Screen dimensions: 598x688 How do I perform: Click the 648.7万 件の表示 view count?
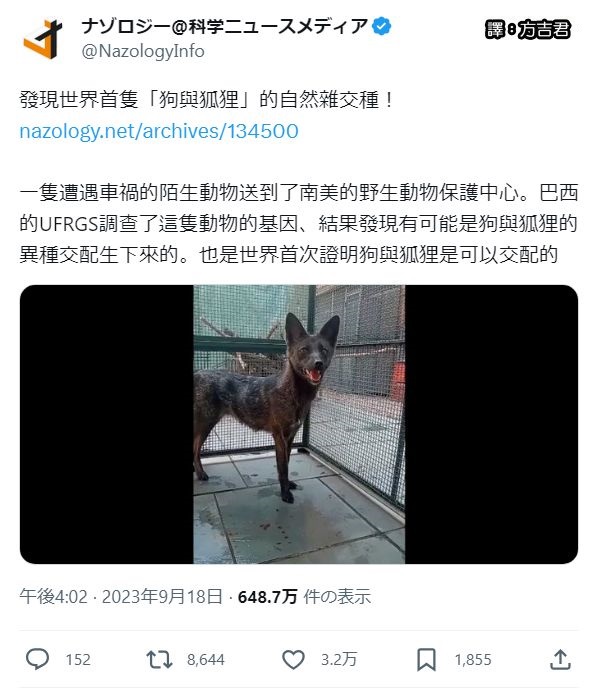[x=304, y=597]
